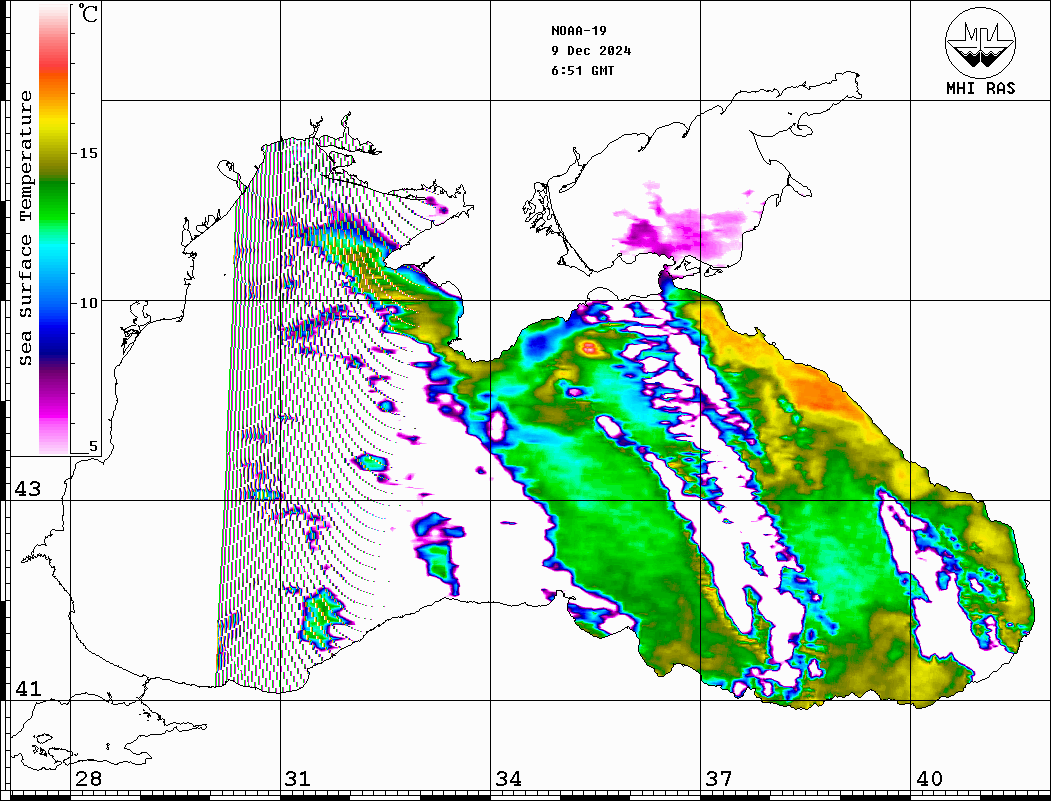Click the longitude label '28'

click(88, 779)
